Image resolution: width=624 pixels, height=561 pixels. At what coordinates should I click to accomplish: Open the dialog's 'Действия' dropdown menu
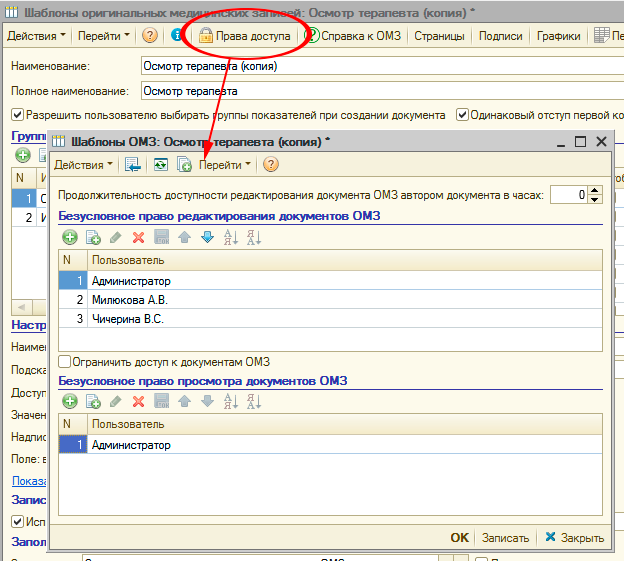(x=82, y=164)
